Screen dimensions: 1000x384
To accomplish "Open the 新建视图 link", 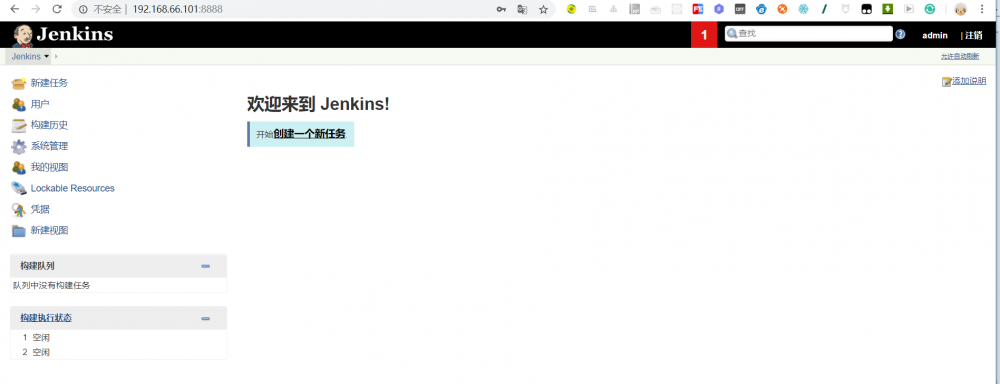I will tap(49, 230).
